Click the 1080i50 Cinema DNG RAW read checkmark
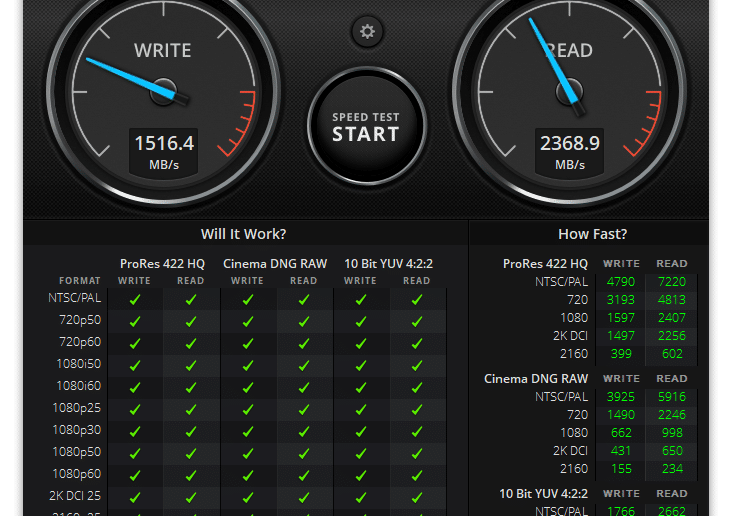The image size is (732, 516). [x=304, y=365]
